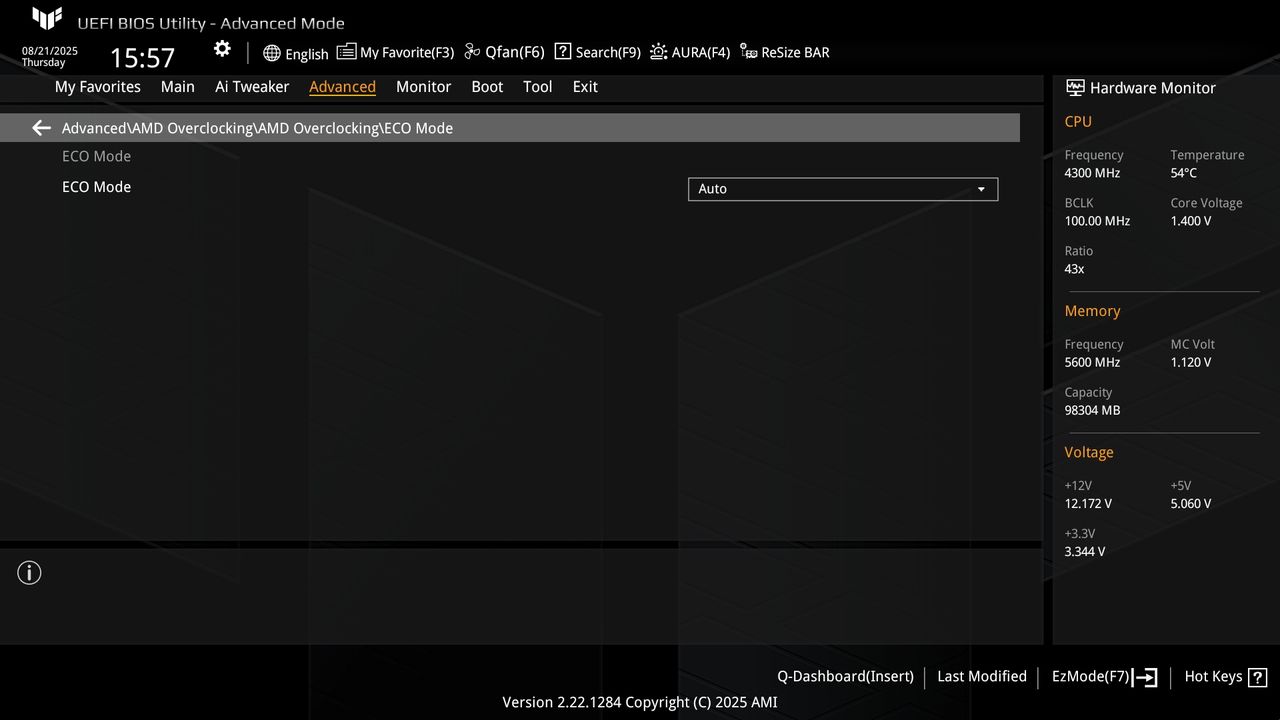Open Q-Dashboard
The height and width of the screenshot is (720, 1280).
[845, 677]
